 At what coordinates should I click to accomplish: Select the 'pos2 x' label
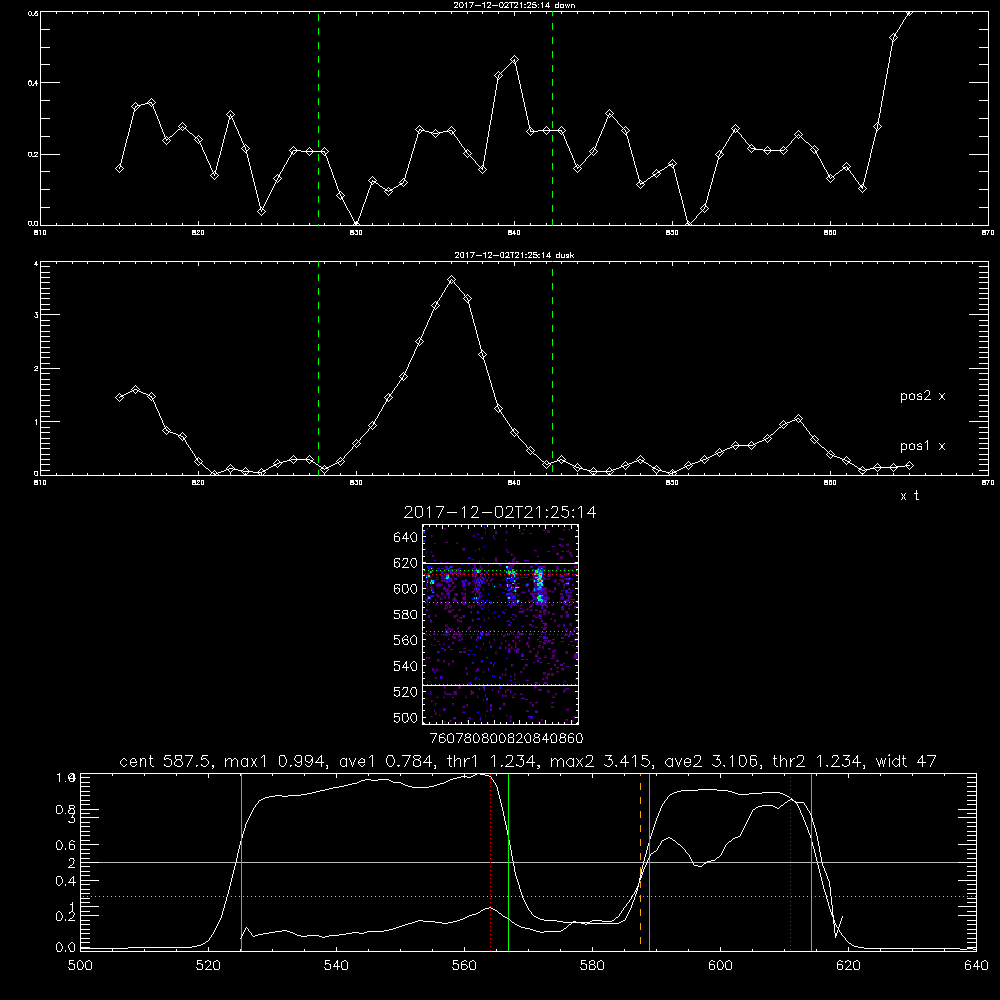coord(922,396)
